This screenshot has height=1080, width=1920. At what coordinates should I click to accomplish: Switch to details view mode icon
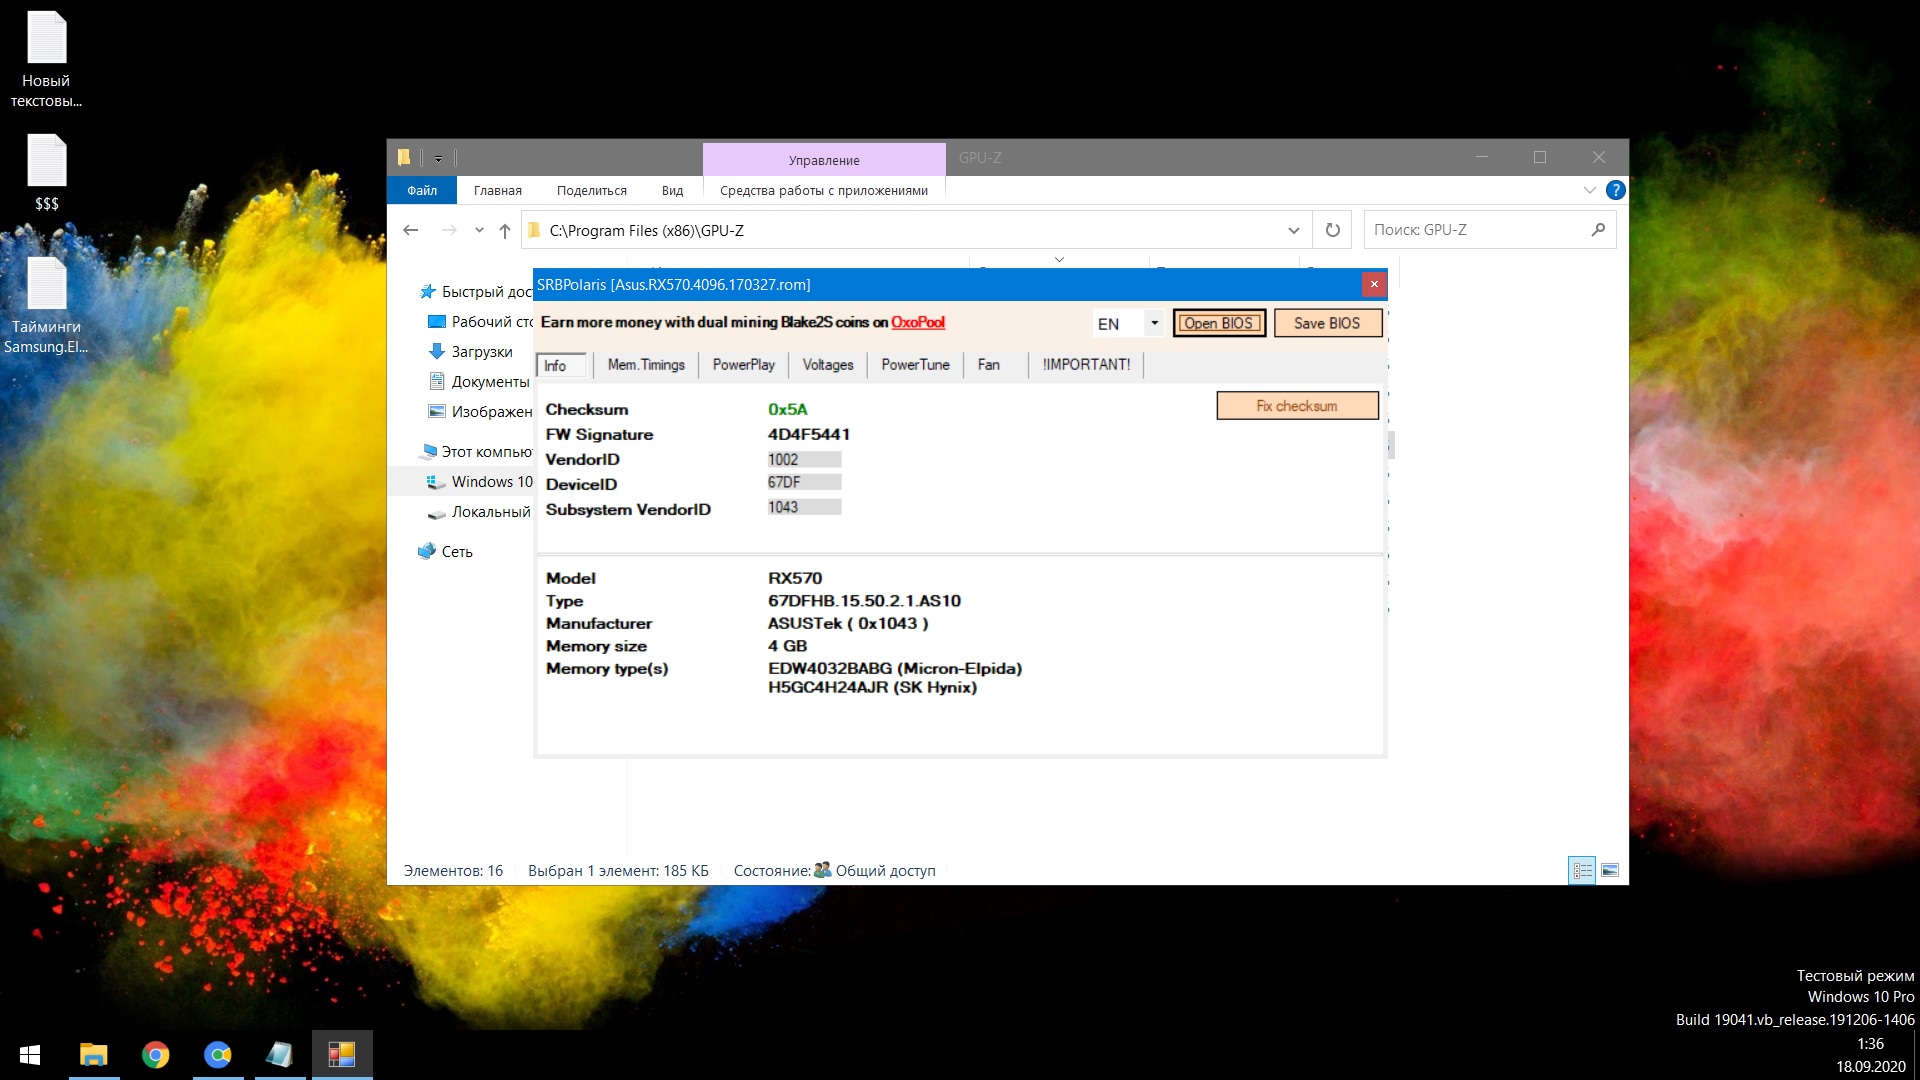[x=1582, y=870]
